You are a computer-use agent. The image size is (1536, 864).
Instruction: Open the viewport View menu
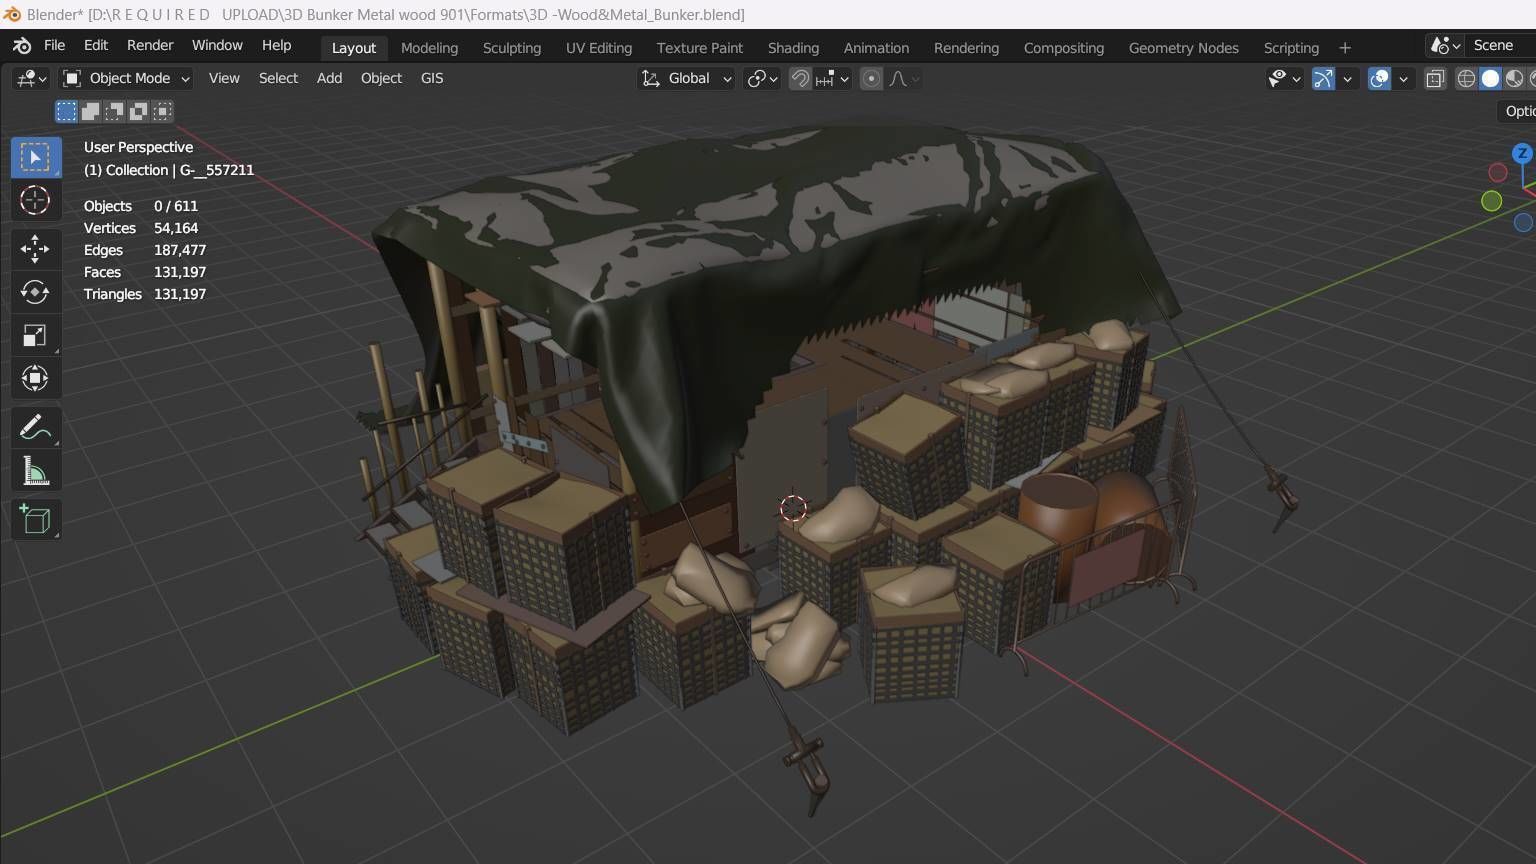point(224,78)
